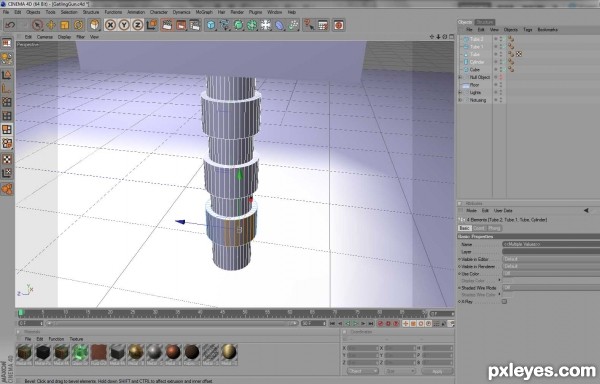Open the Use Color dropdown
This screenshot has width=600, height=384.
coord(551,273)
